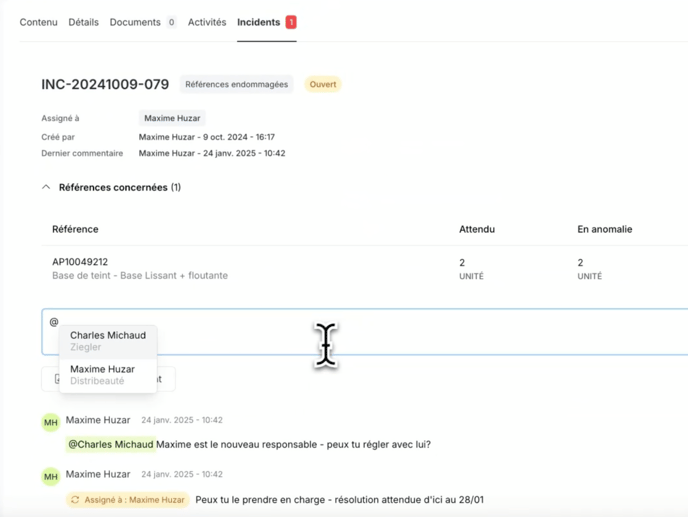The width and height of the screenshot is (688, 517).
Task: Select Charles Michaud from mention suggestions
Action: 107,341
